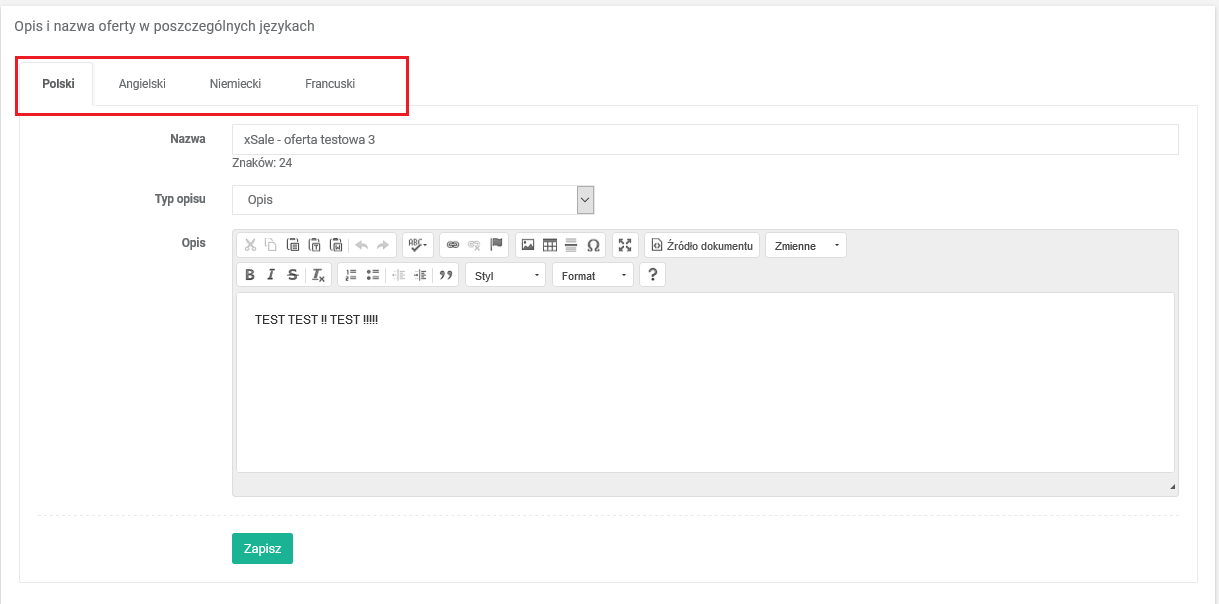1219x604 pixels.
Task: Open the Niemiecki language tab
Action: (235, 84)
